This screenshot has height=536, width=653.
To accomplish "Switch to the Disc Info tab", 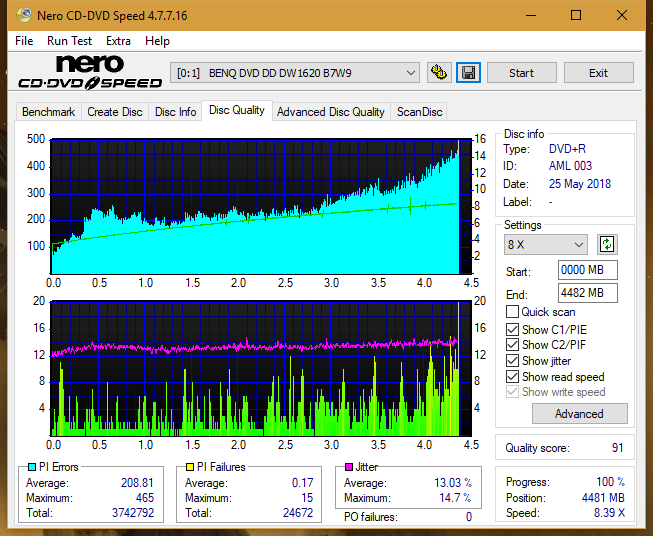I will 175,112.
